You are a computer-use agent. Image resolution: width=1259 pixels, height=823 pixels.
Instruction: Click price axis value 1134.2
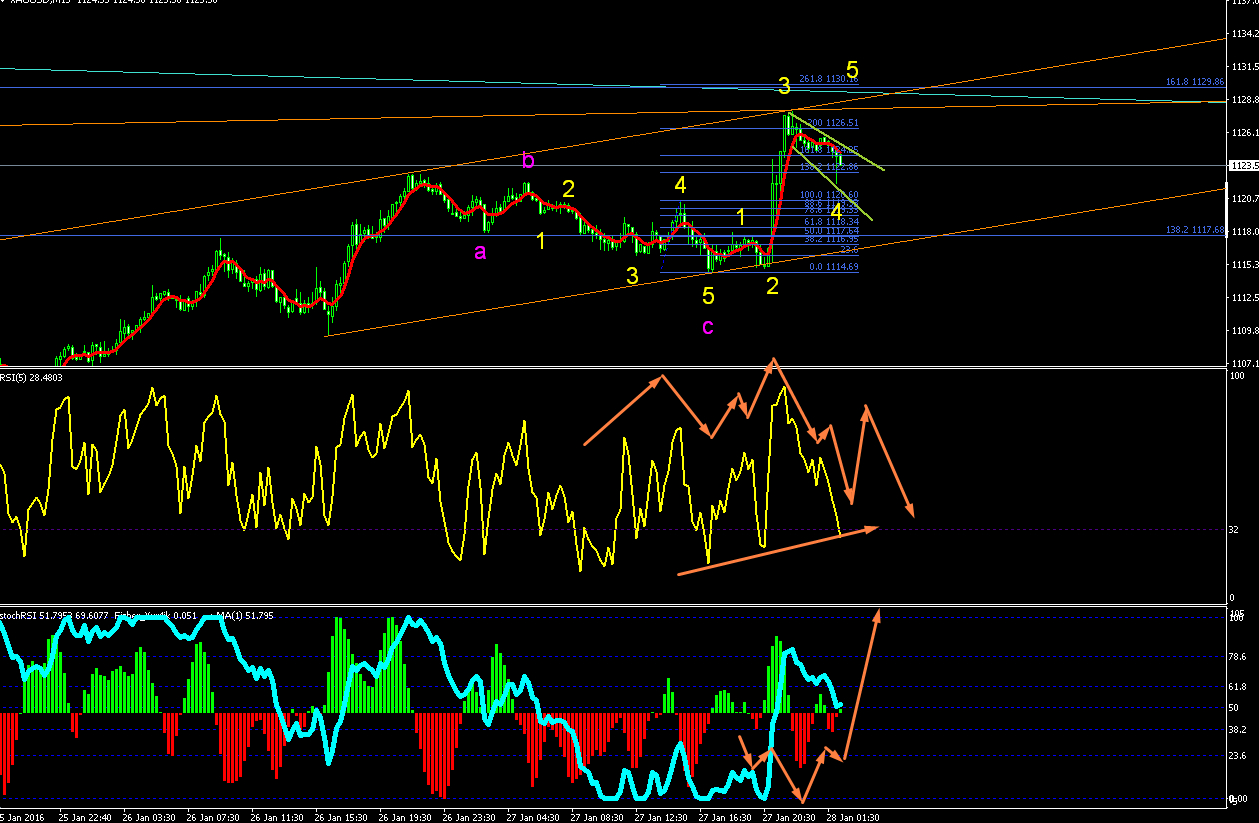pyautogui.click(x=1246, y=34)
